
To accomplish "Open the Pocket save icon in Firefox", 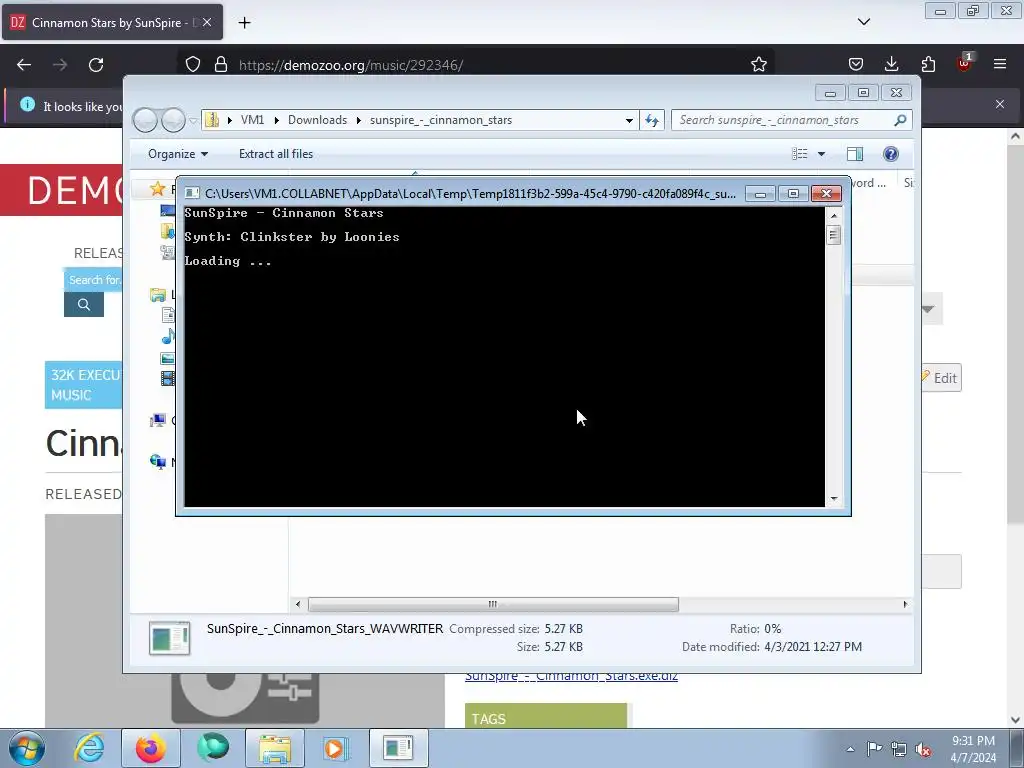I will [856, 65].
